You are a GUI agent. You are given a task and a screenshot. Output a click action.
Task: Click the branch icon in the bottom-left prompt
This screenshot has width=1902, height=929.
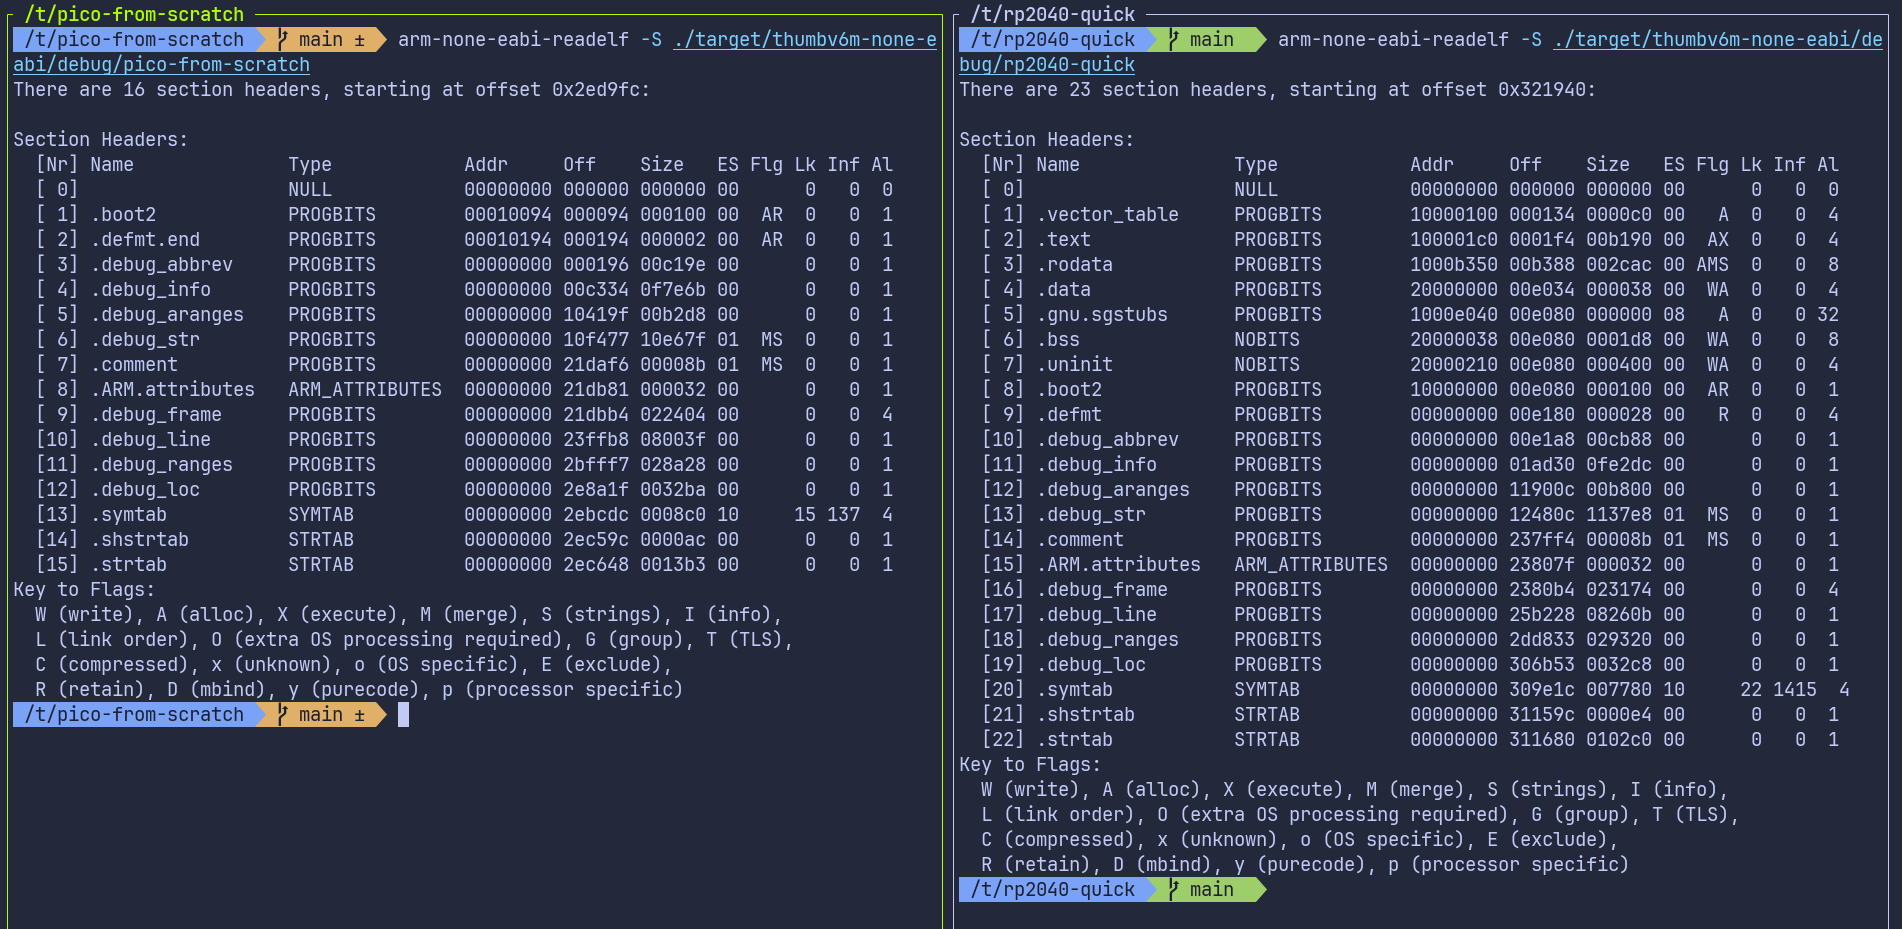click(282, 714)
